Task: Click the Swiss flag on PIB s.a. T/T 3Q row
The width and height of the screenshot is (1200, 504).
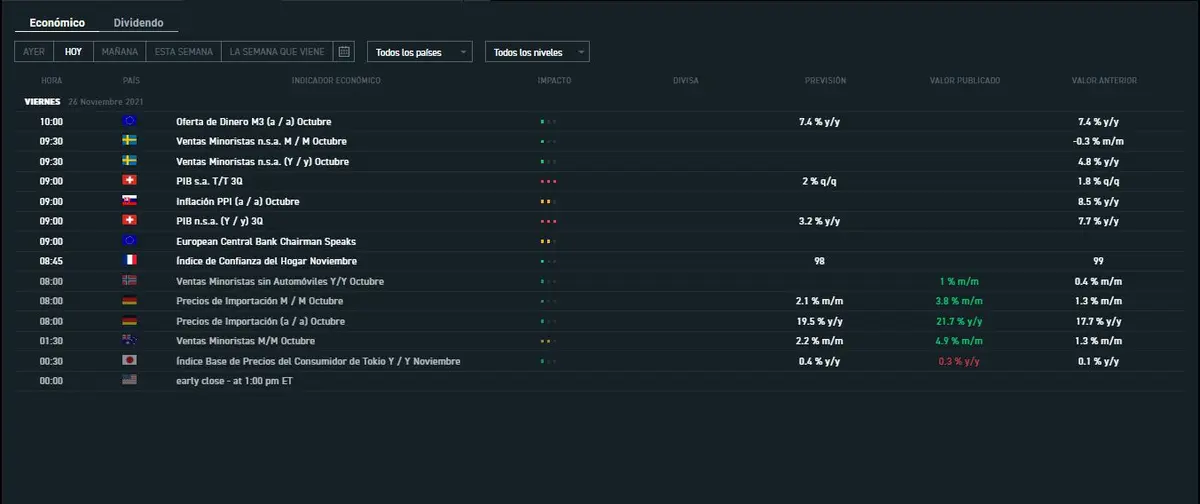Action: [130, 181]
